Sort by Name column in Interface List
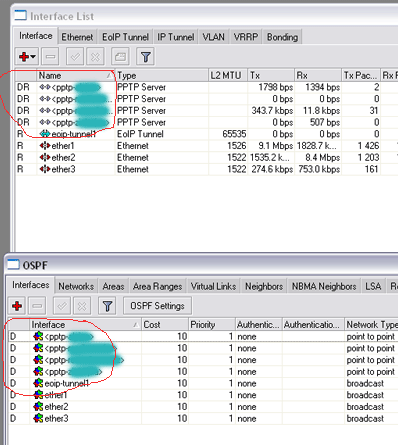This screenshot has height=445, width=398. [75, 75]
